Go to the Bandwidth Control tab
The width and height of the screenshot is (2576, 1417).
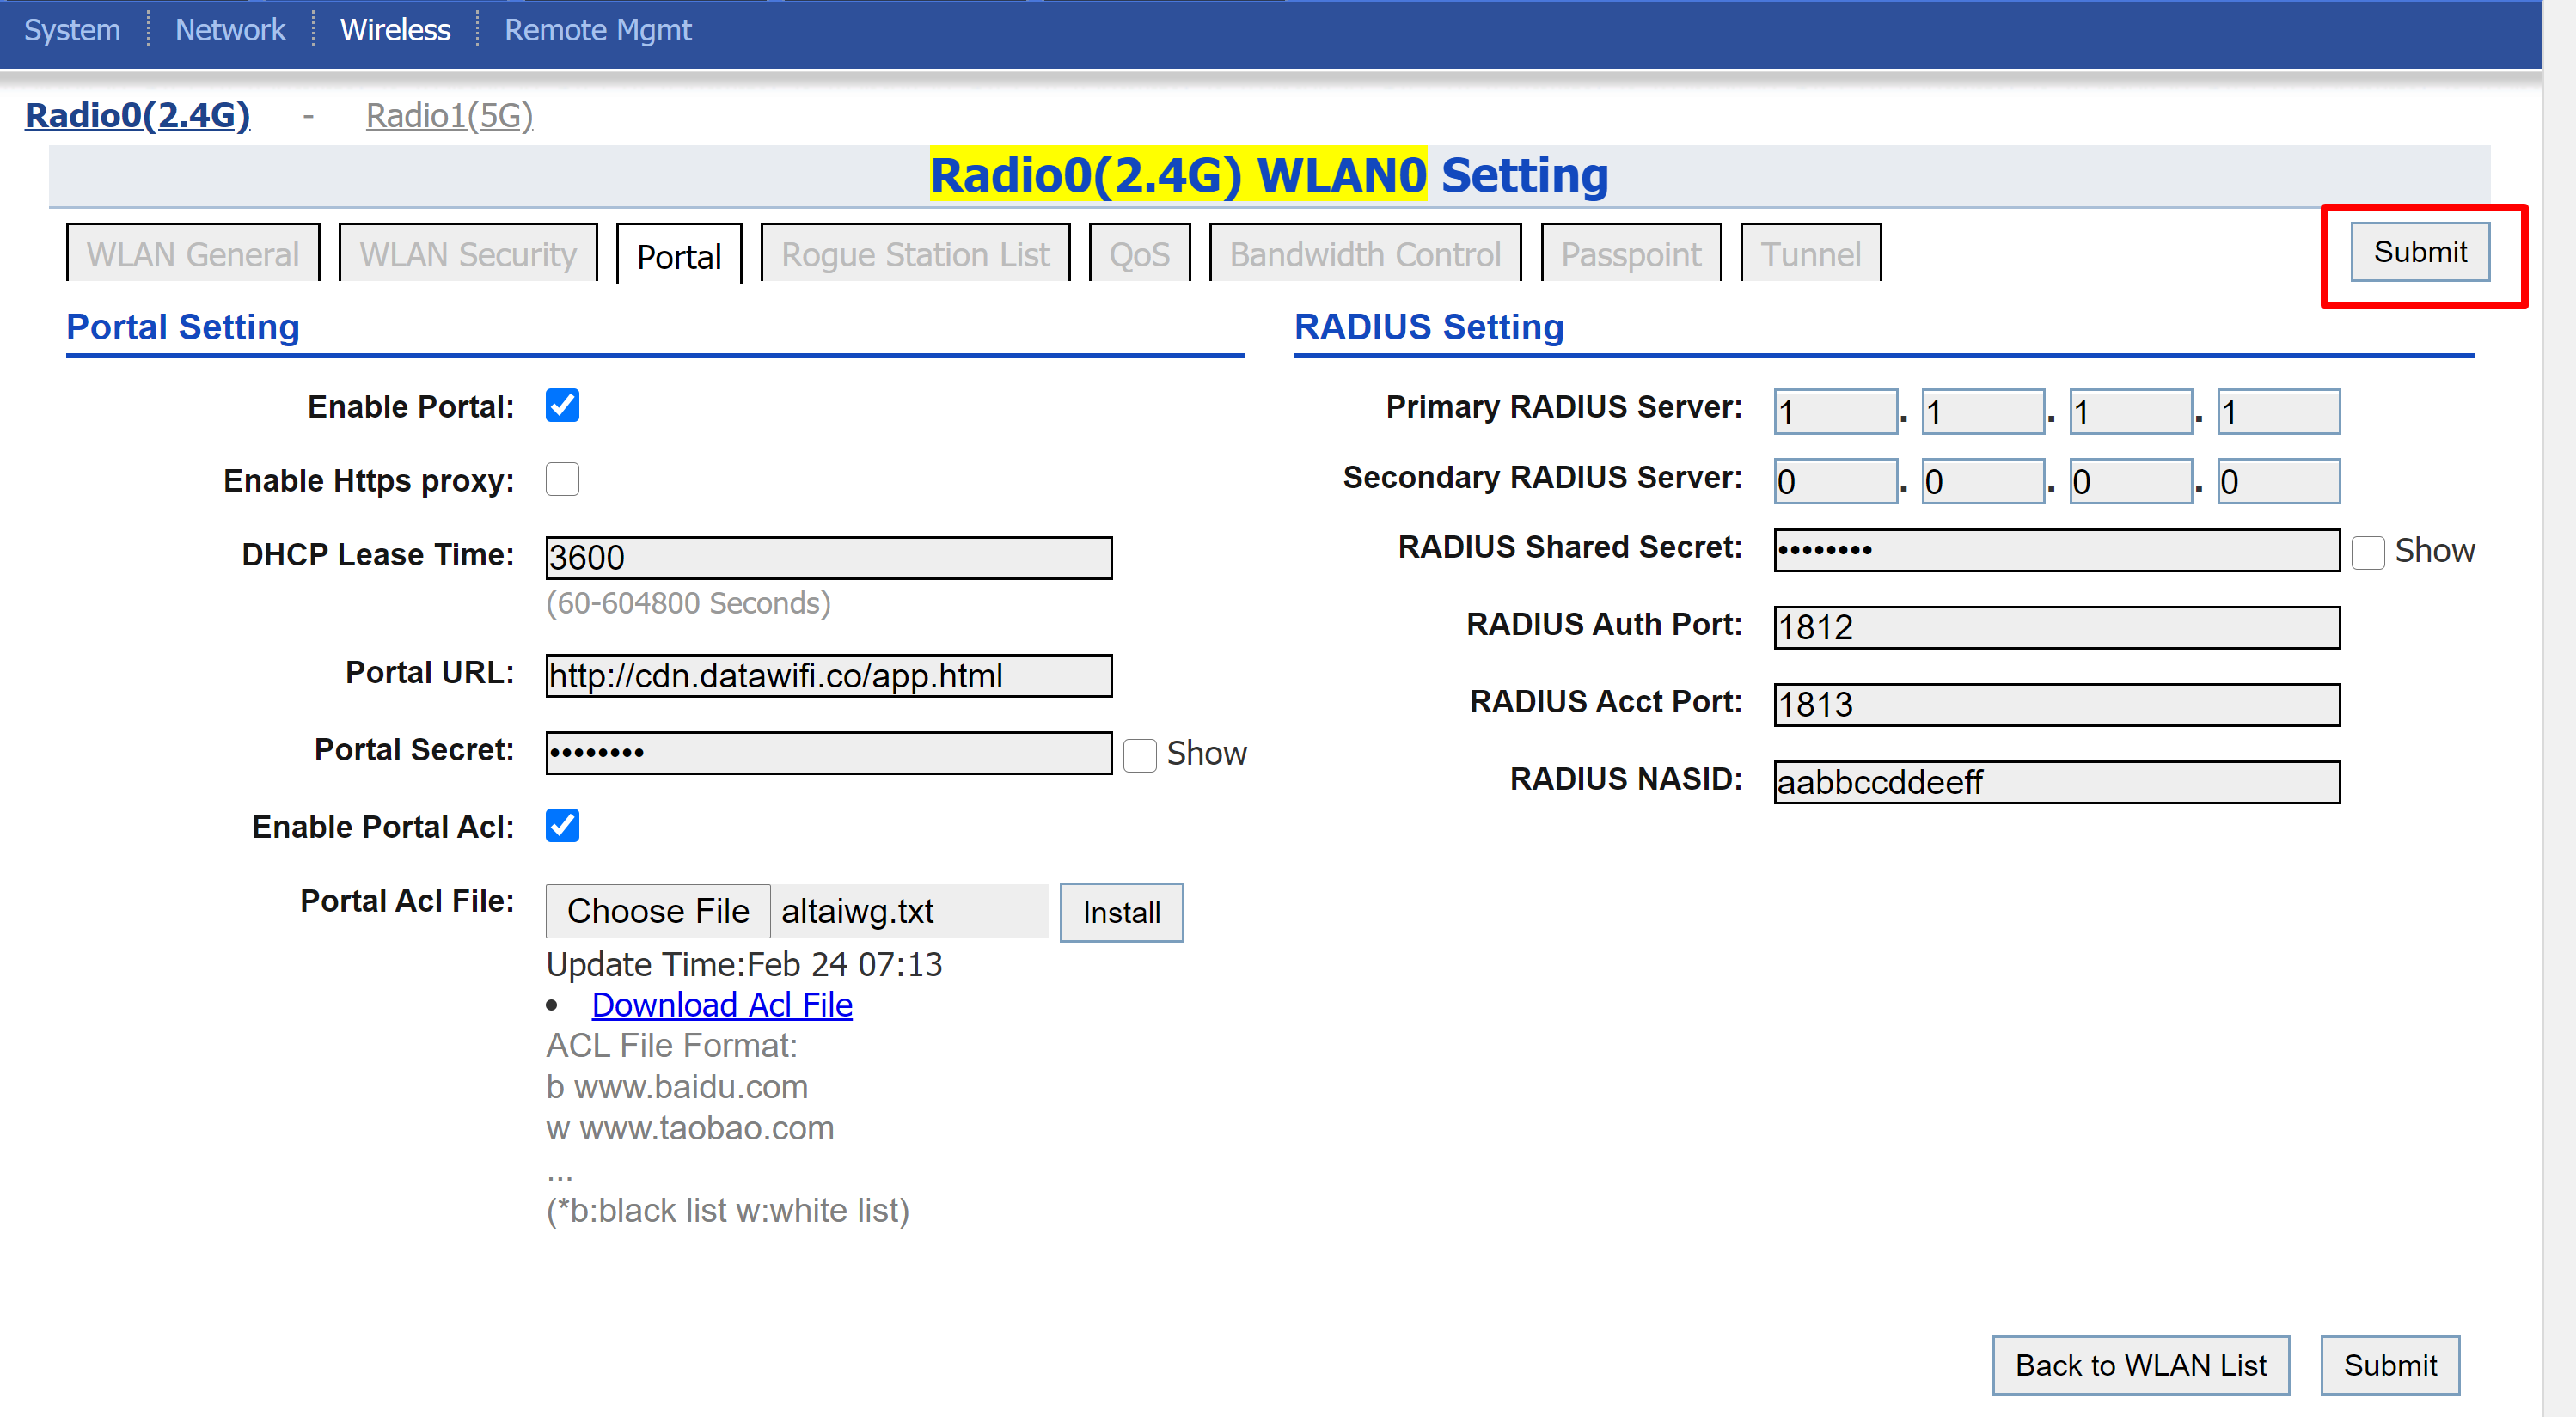[x=1365, y=255]
